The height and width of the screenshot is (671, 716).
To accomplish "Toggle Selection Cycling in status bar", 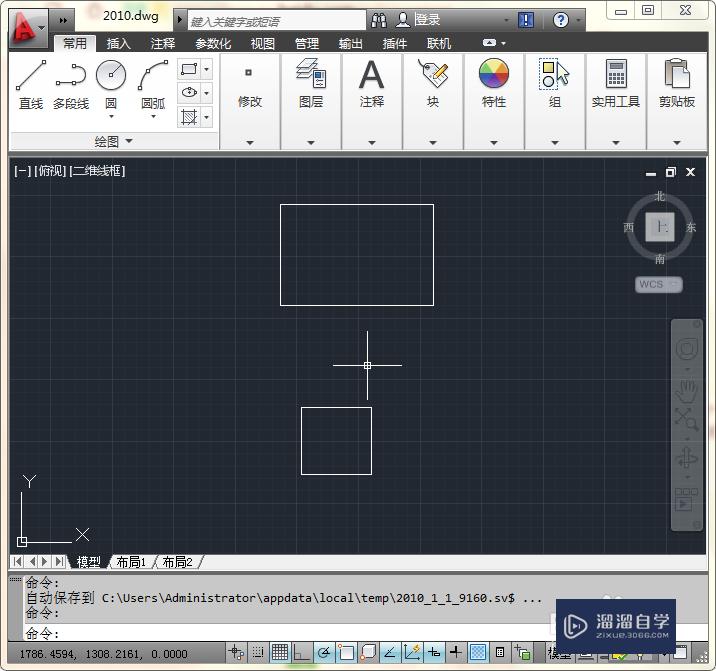I will point(521,652).
